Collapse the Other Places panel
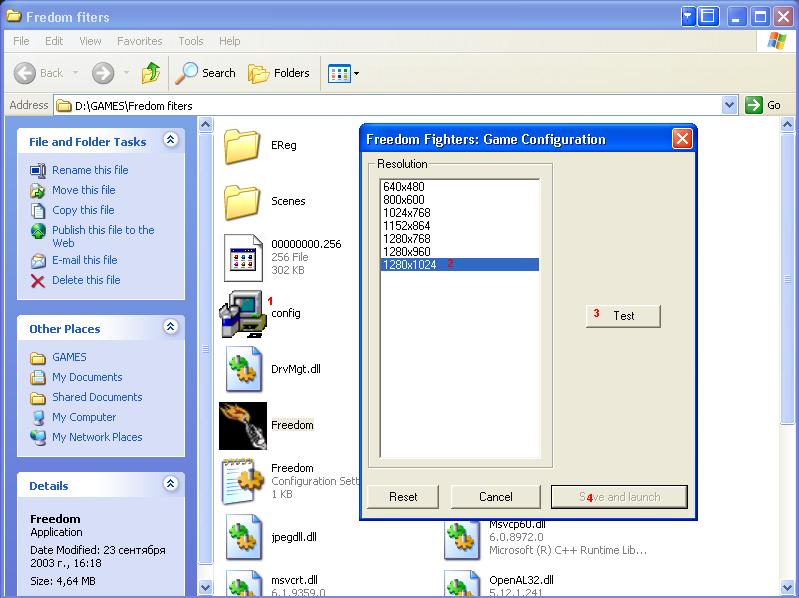The height and width of the screenshot is (598, 799). click(171, 327)
